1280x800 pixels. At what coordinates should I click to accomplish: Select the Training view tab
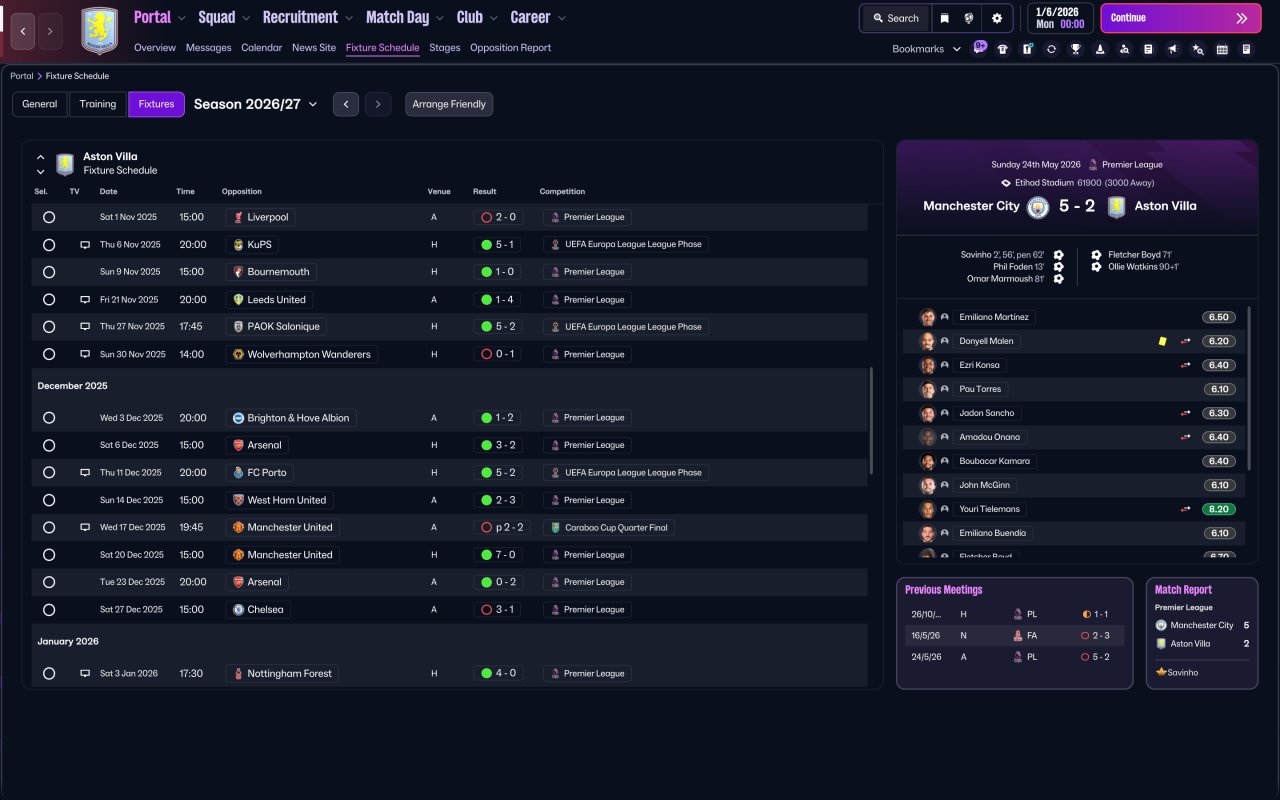(98, 104)
